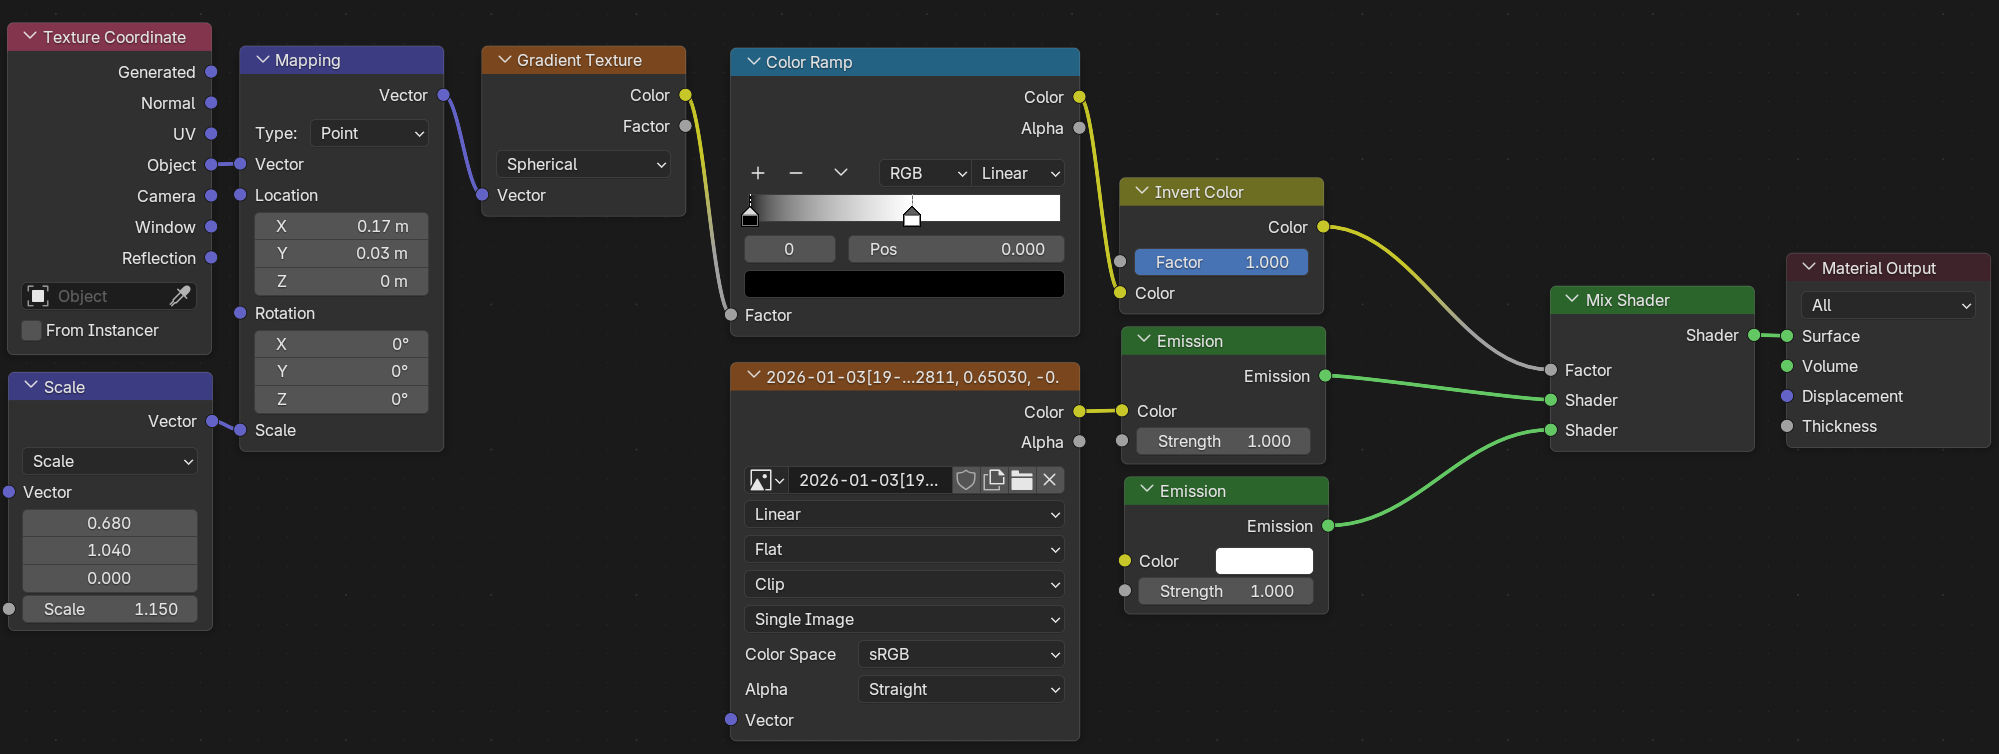Collapse the Emission node with white color

pyautogui.click(x=1147, y=491)
